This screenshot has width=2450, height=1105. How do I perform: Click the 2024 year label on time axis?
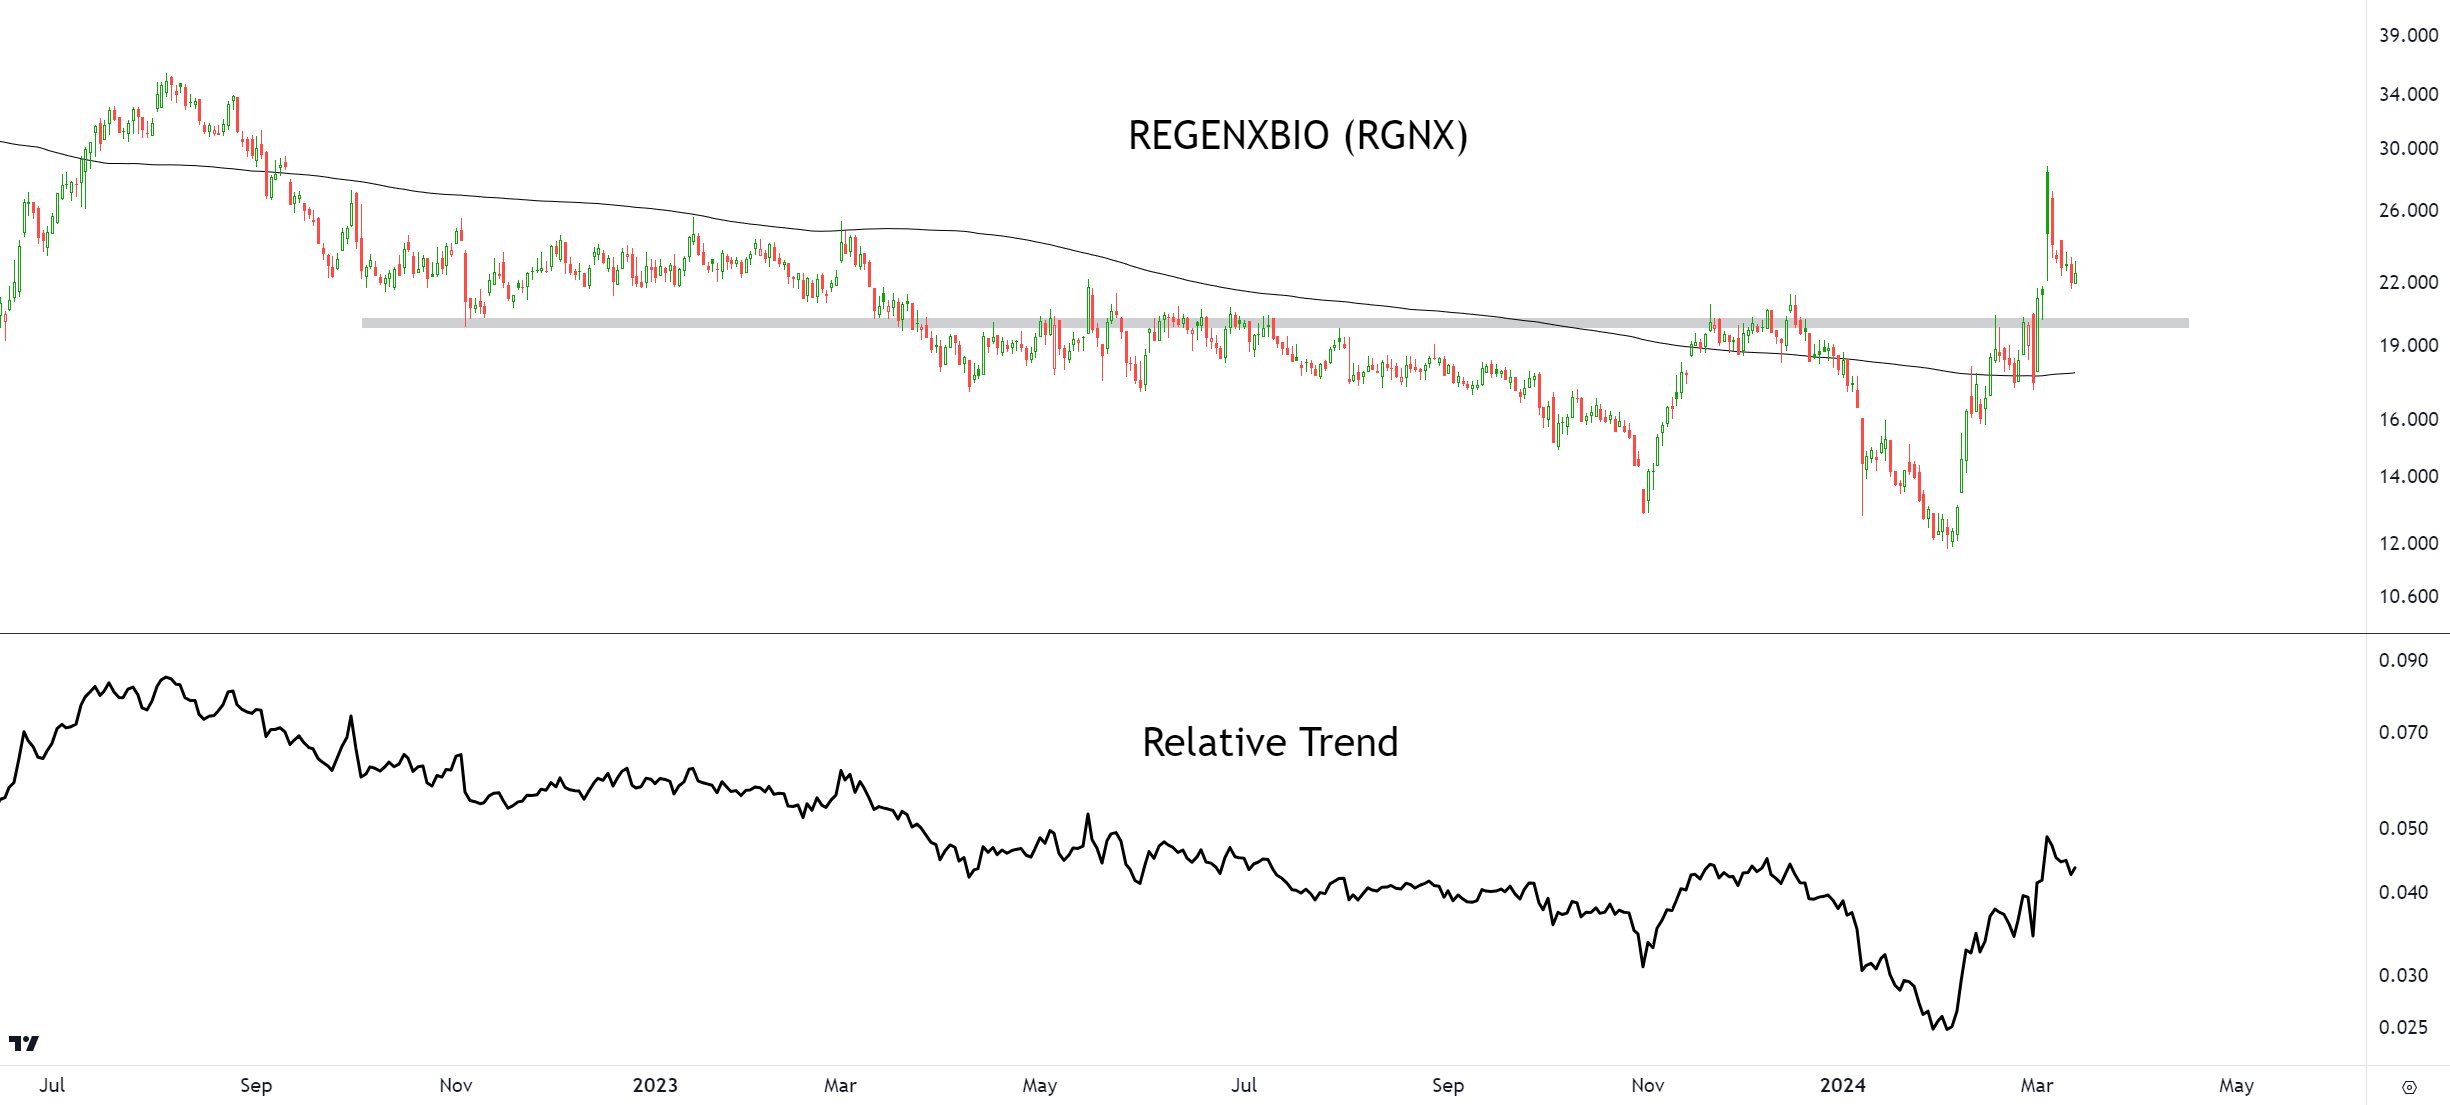click(1842, 1085)
